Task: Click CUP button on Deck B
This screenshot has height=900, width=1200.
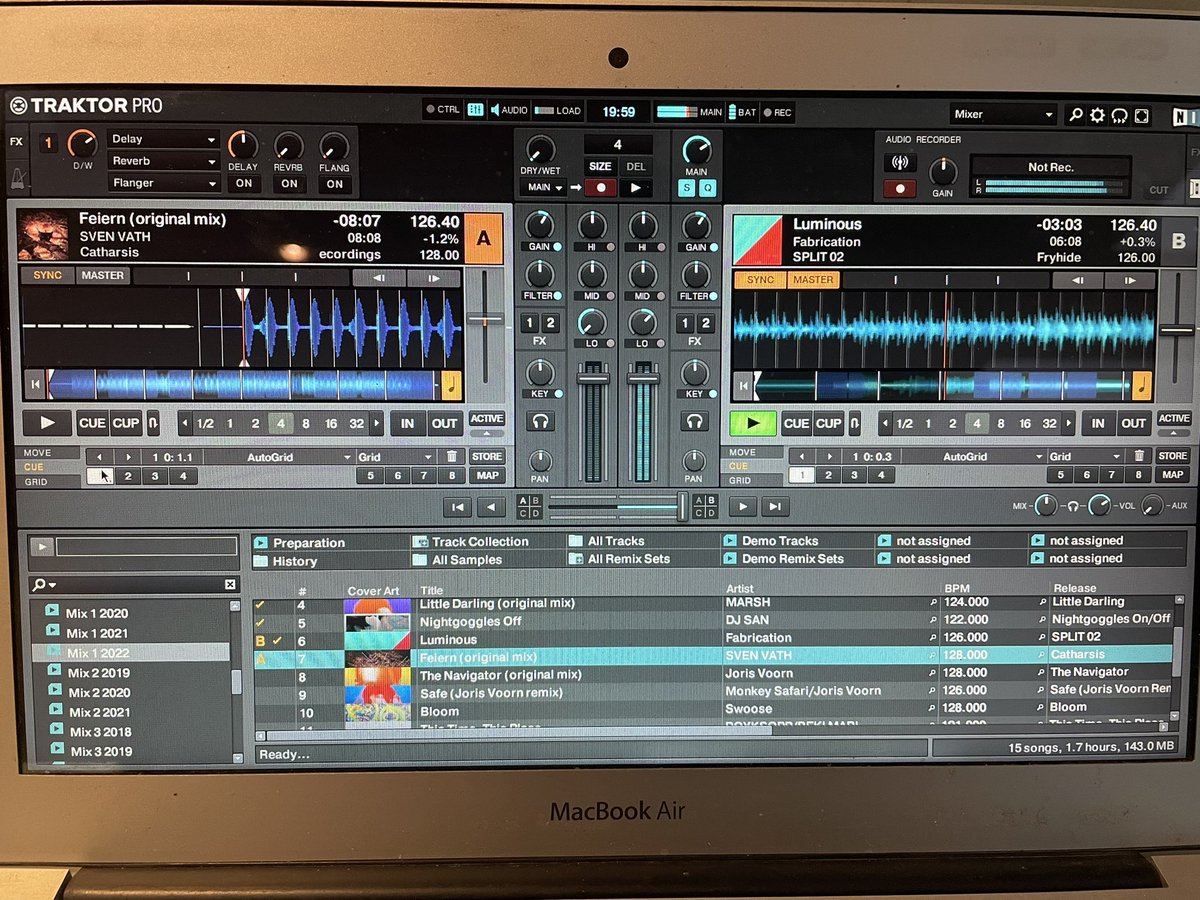Action: pos(828,423)
